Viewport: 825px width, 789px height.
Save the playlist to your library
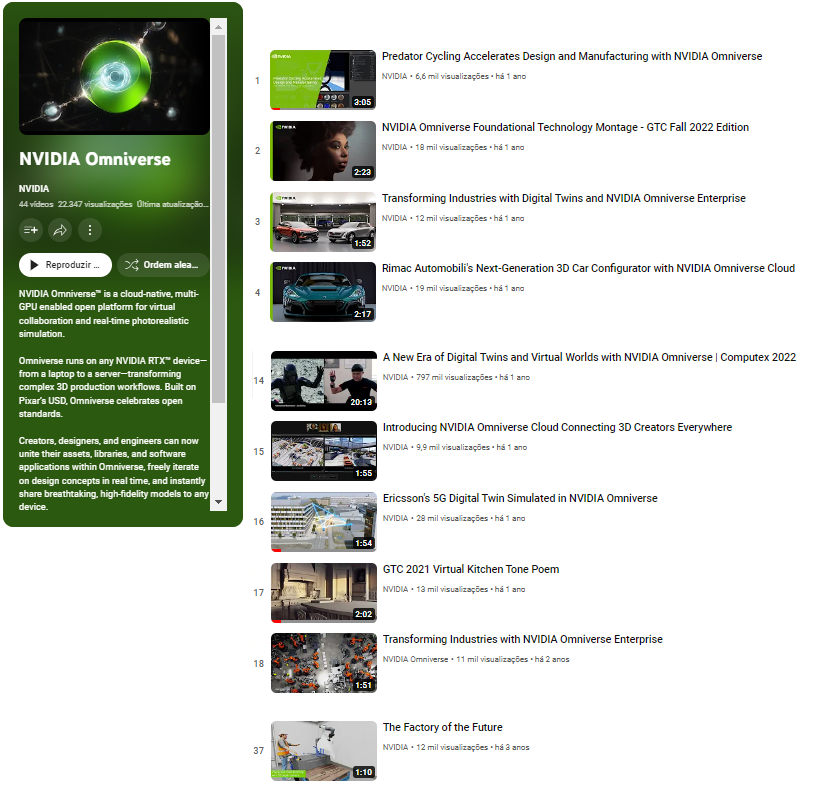30,229
